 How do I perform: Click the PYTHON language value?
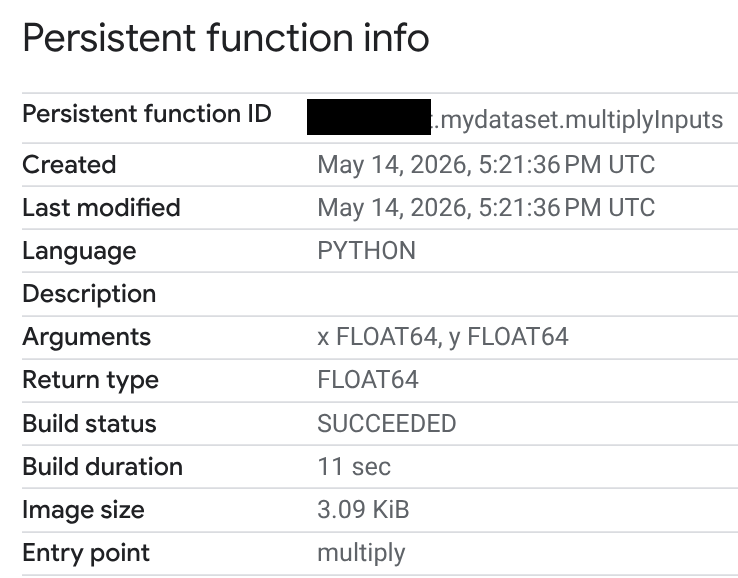click(367, 250)
